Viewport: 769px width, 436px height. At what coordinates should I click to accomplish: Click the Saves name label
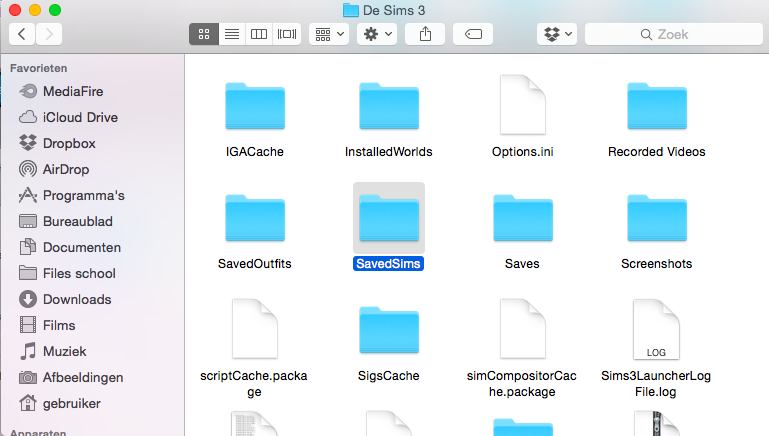pyautogui.click(x=522, y=263)
